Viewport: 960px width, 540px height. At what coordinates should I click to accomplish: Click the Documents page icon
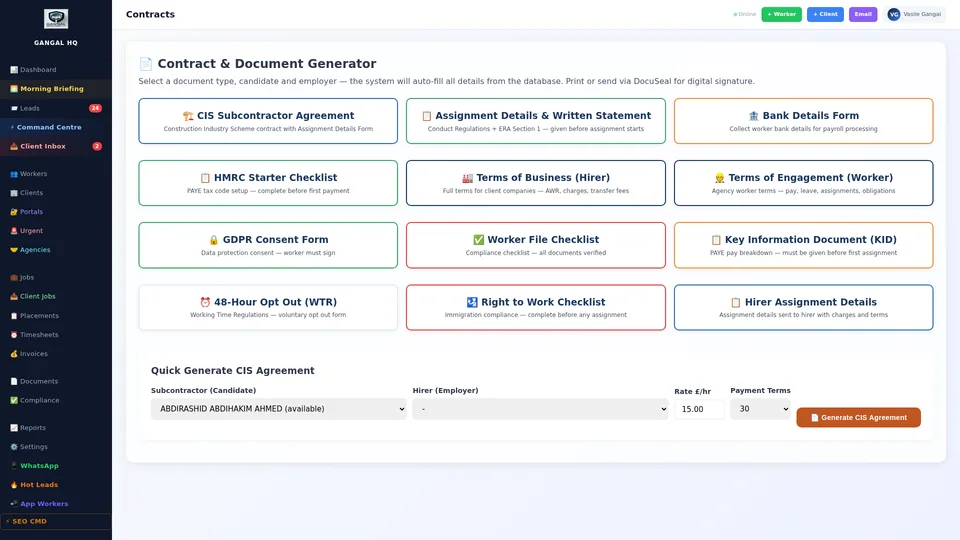13,381
